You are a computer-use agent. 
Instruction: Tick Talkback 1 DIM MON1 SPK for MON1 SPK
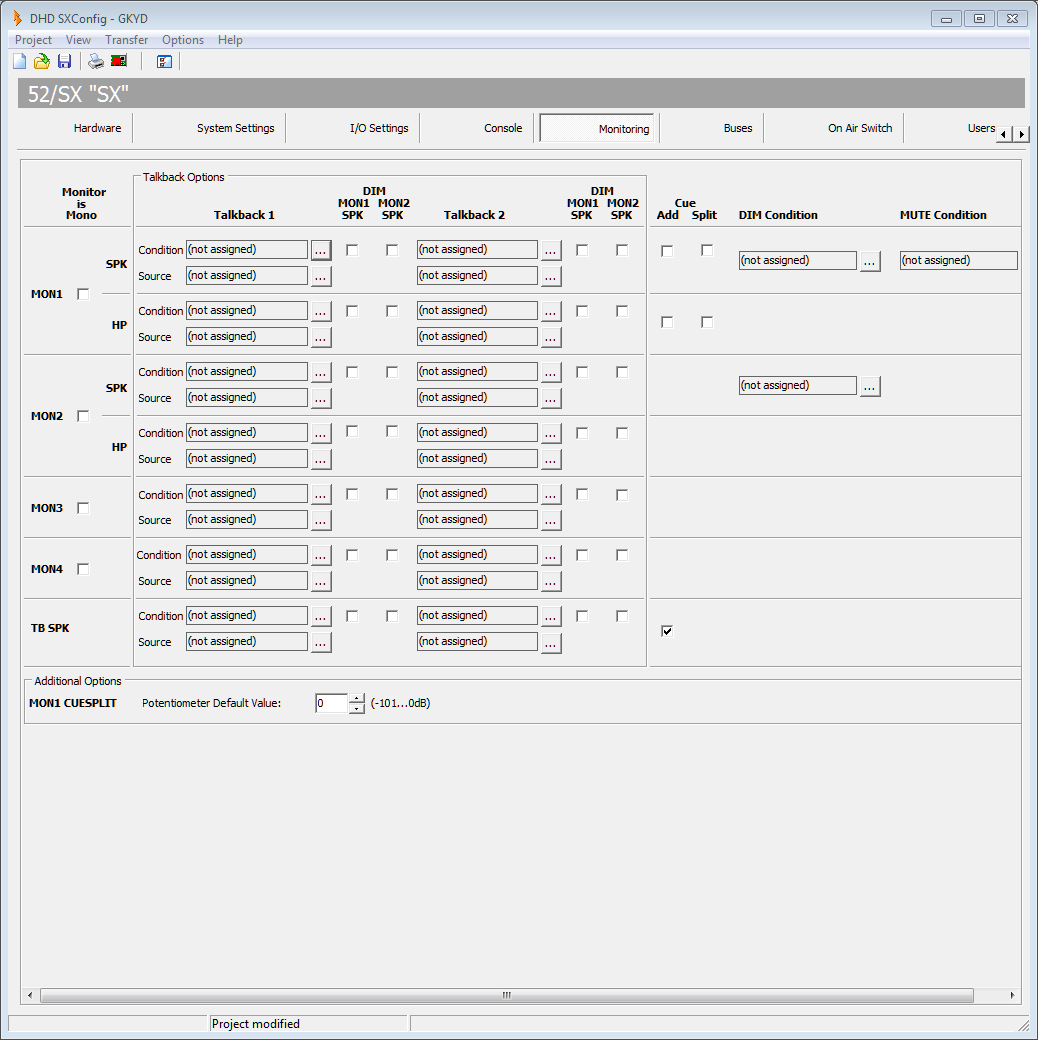tap(352, 250)
